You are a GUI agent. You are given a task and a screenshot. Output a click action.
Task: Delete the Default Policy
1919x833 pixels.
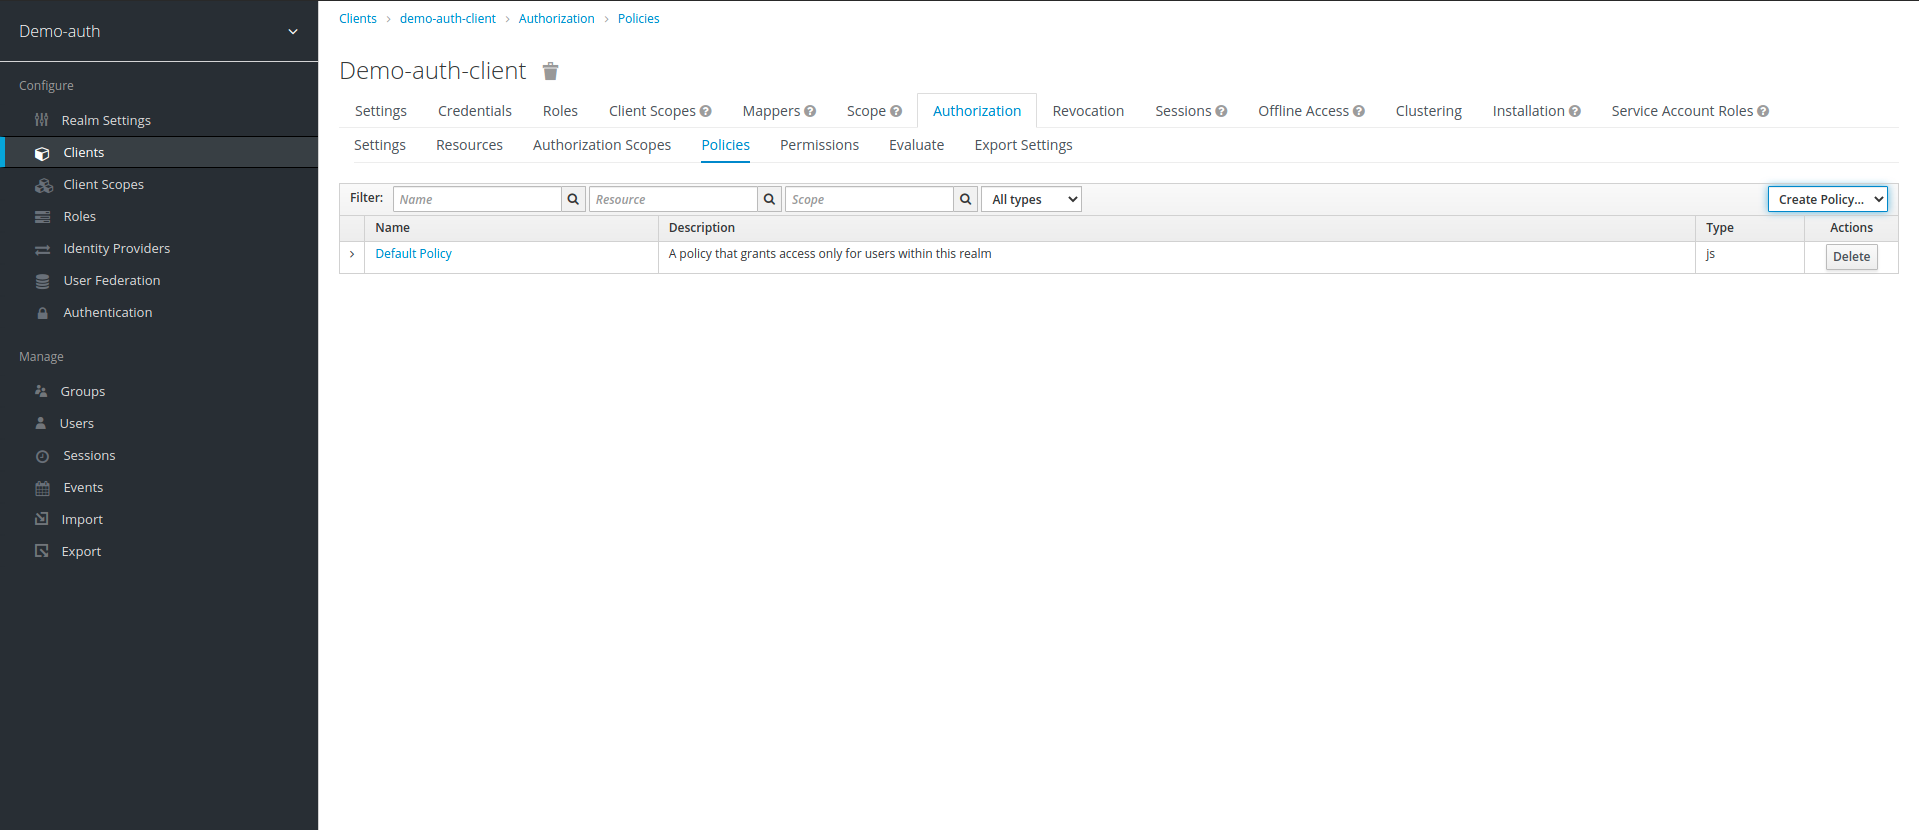coord(1851,257)
